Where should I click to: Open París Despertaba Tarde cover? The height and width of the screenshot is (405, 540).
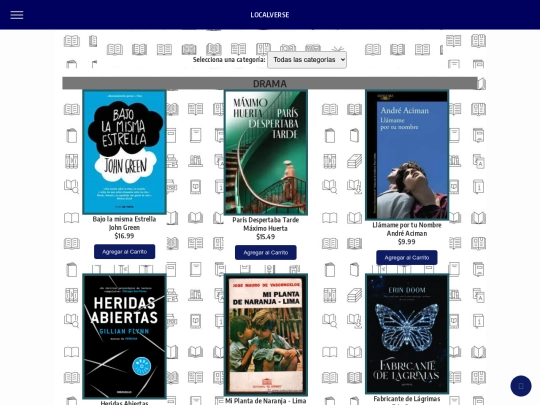coord(266,152)
